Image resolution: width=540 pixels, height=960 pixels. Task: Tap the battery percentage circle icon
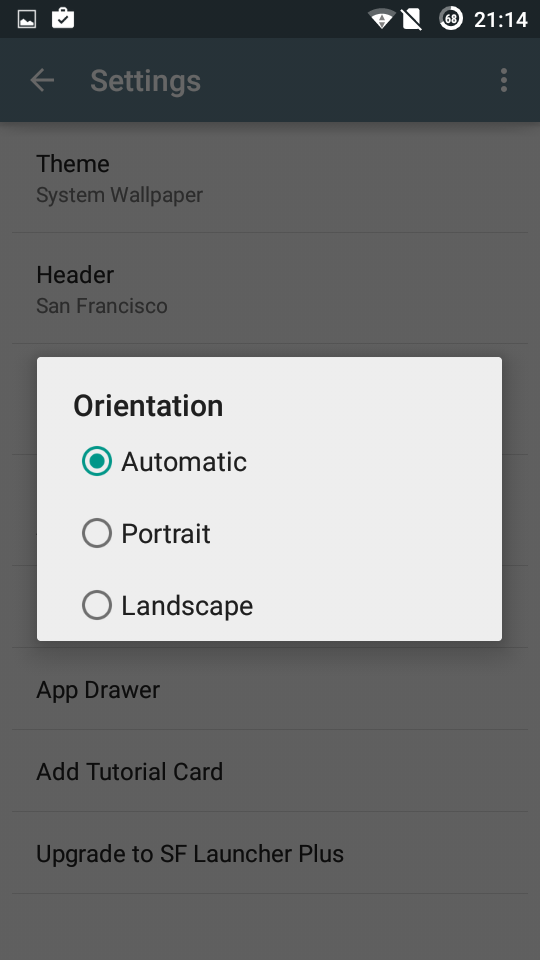451,19
